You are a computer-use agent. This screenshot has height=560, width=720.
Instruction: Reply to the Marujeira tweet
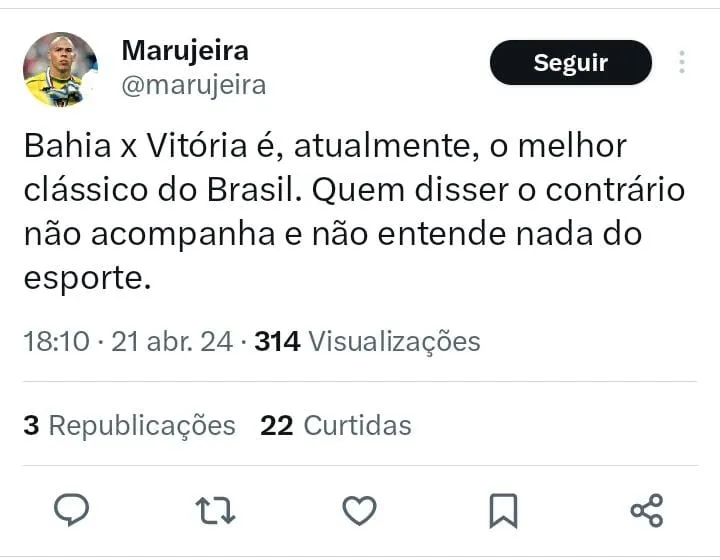click(x=71, y=511)
